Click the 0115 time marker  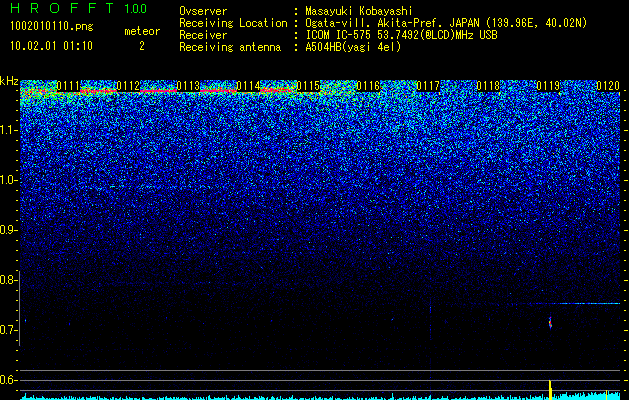[308, 86]
